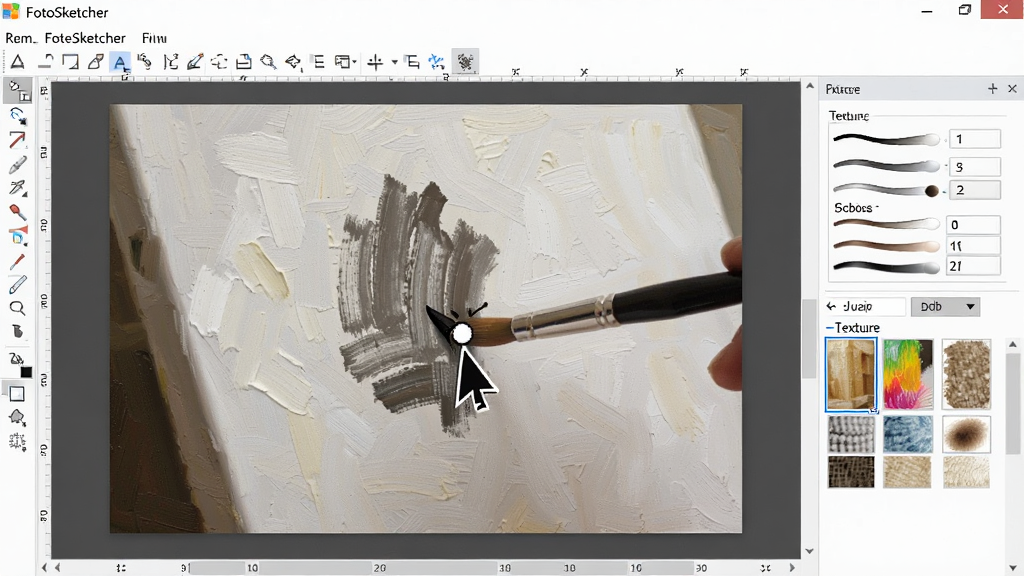Open the 'FoteSketcher' menu
This screenshot has width=1024, height=576.
pos(85,38)
